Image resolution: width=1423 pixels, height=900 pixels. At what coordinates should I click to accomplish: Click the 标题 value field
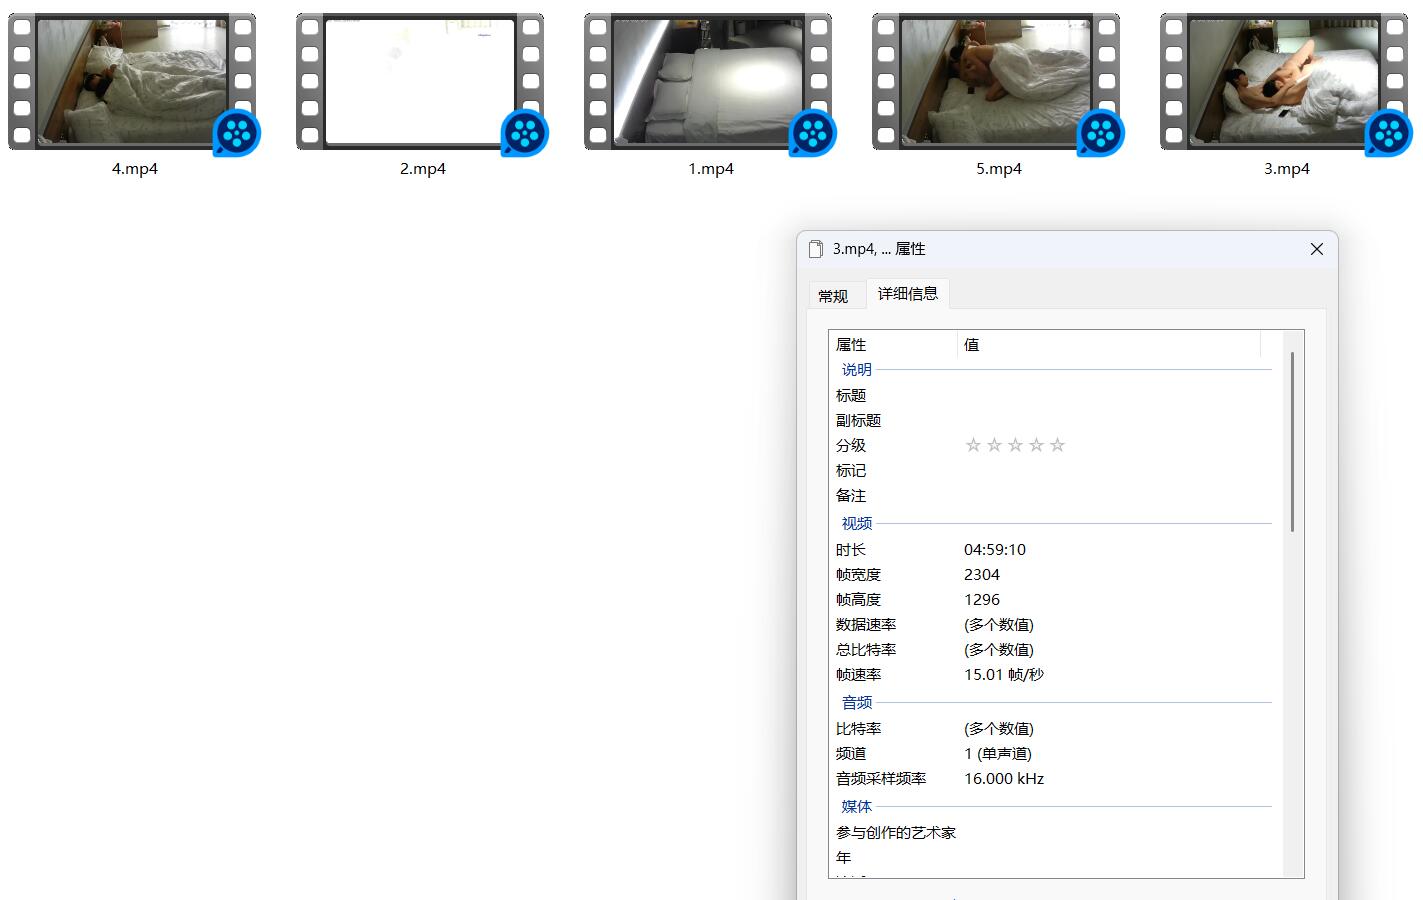pos(1115,396)
